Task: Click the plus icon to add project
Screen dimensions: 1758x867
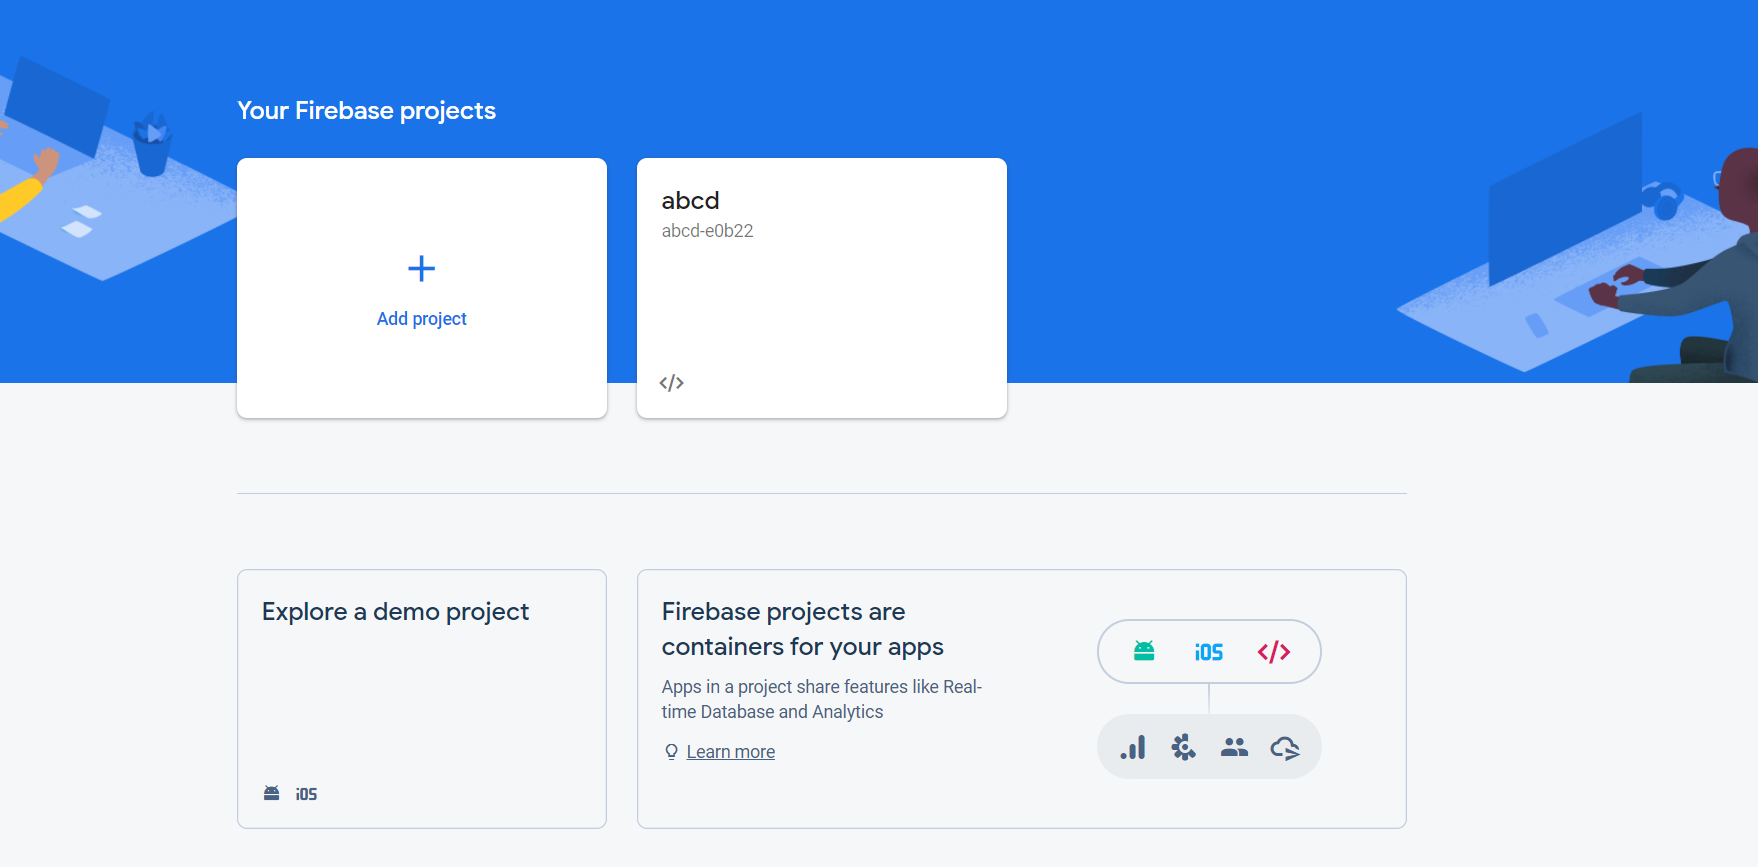Action: pos(421,268)
